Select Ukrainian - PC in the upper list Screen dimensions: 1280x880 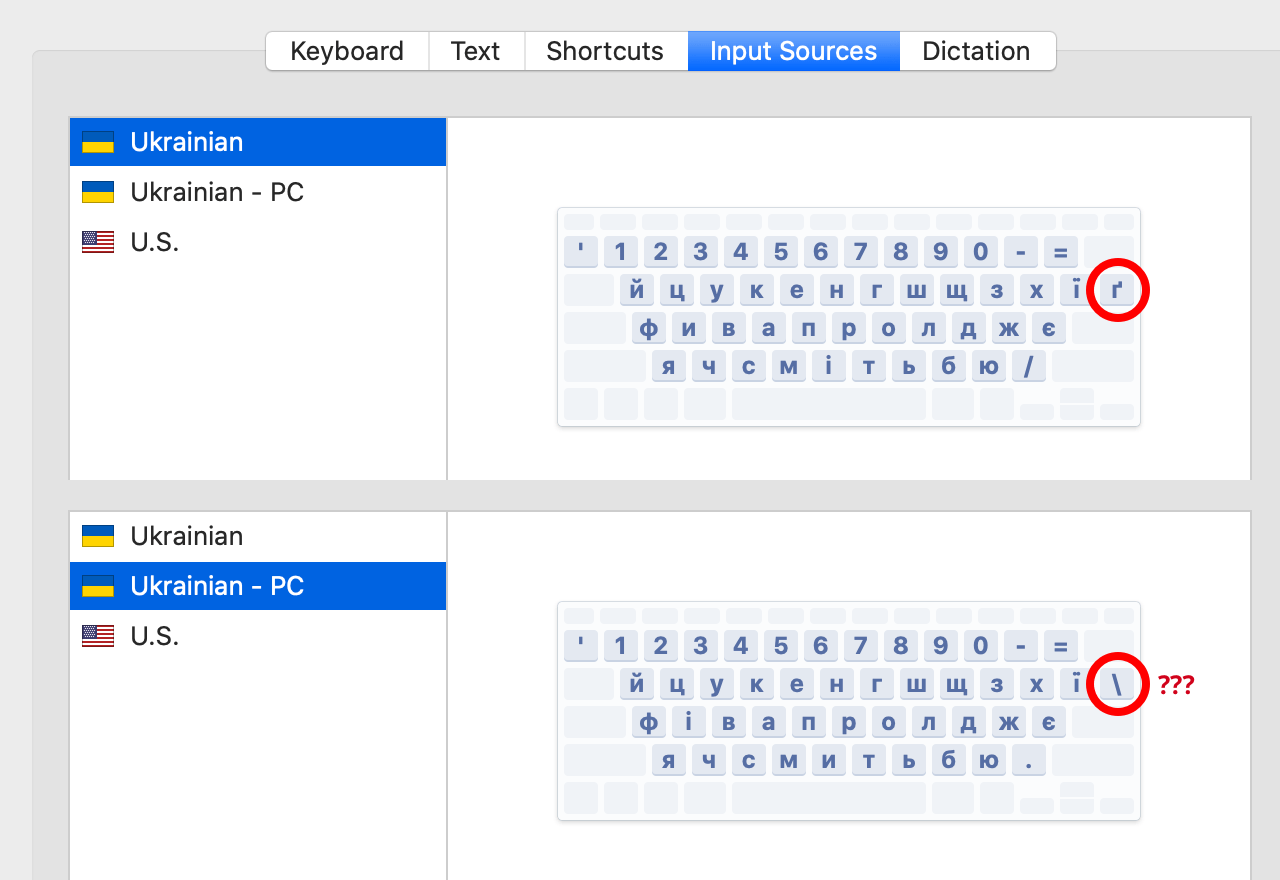216,192
